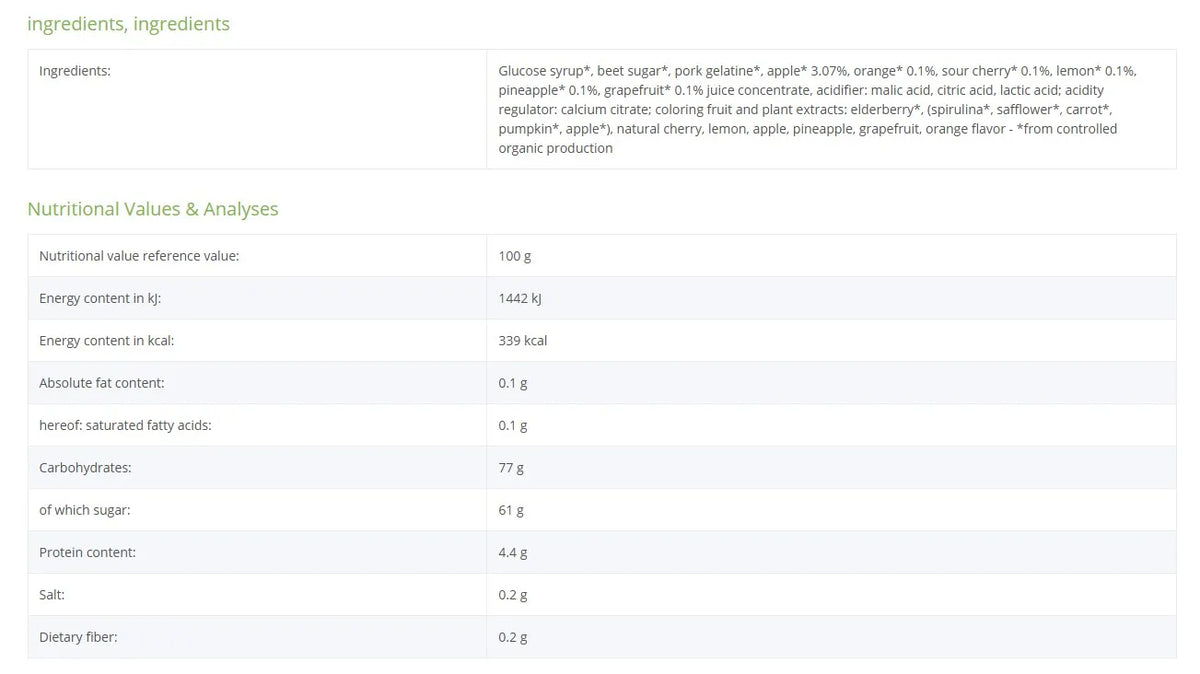Click the 'Energy content in kcal:' label

point(106,340)
